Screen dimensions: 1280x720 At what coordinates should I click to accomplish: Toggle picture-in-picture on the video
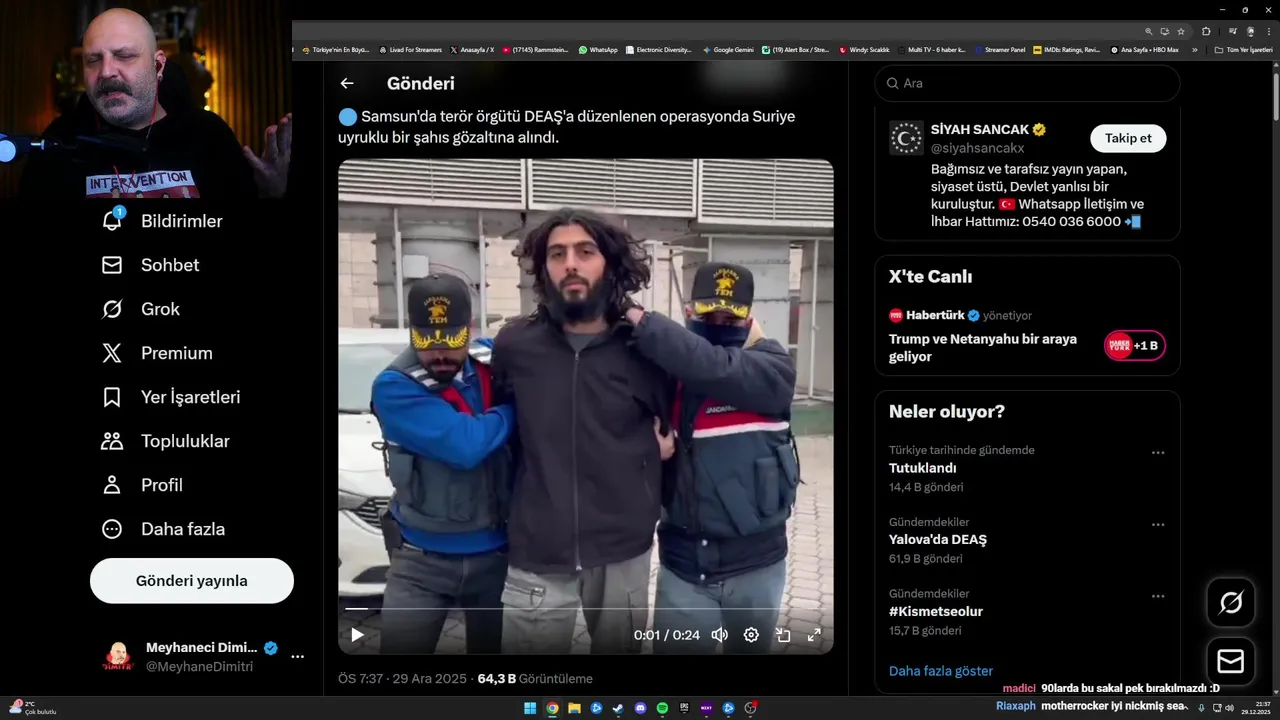[x=783, y=635]
